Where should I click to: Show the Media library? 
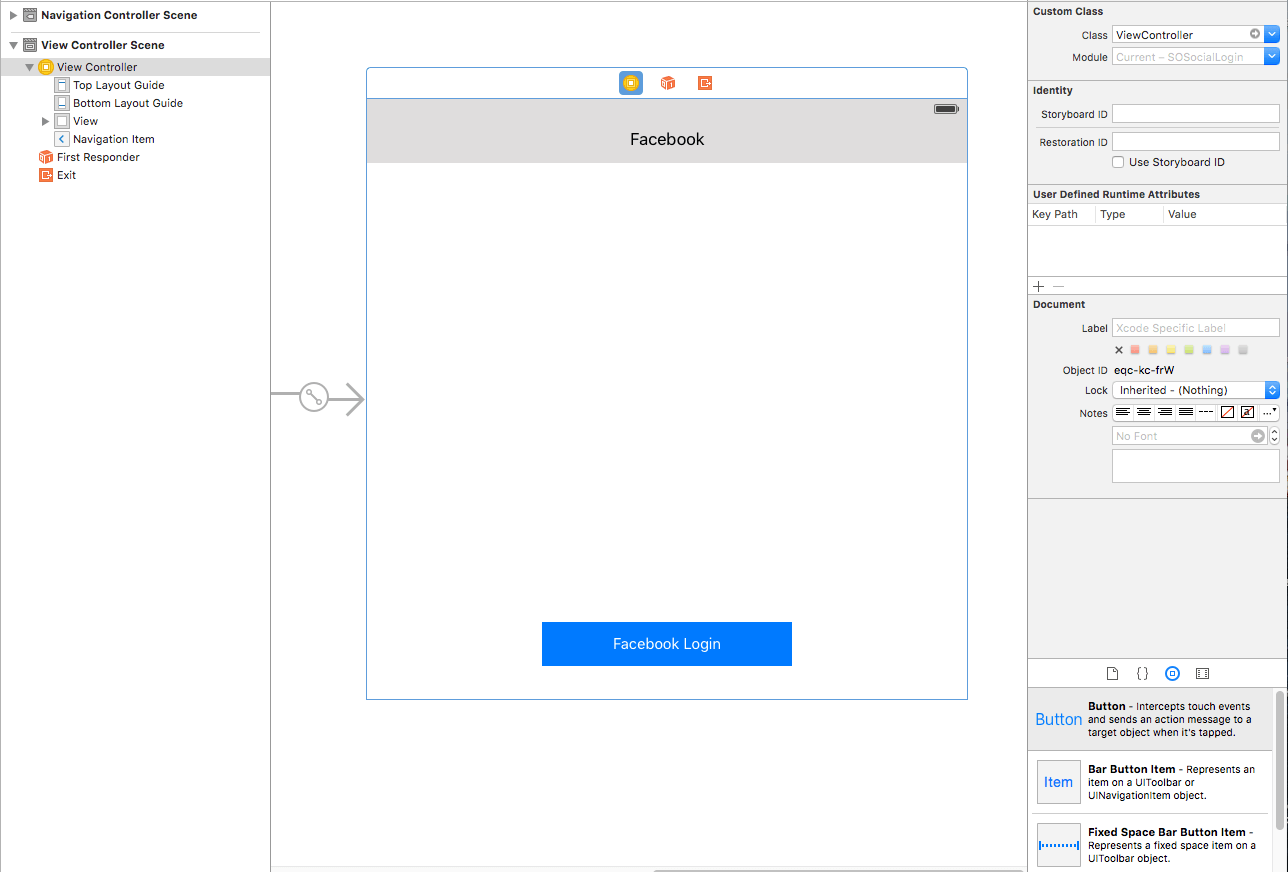click(1203, 674)
